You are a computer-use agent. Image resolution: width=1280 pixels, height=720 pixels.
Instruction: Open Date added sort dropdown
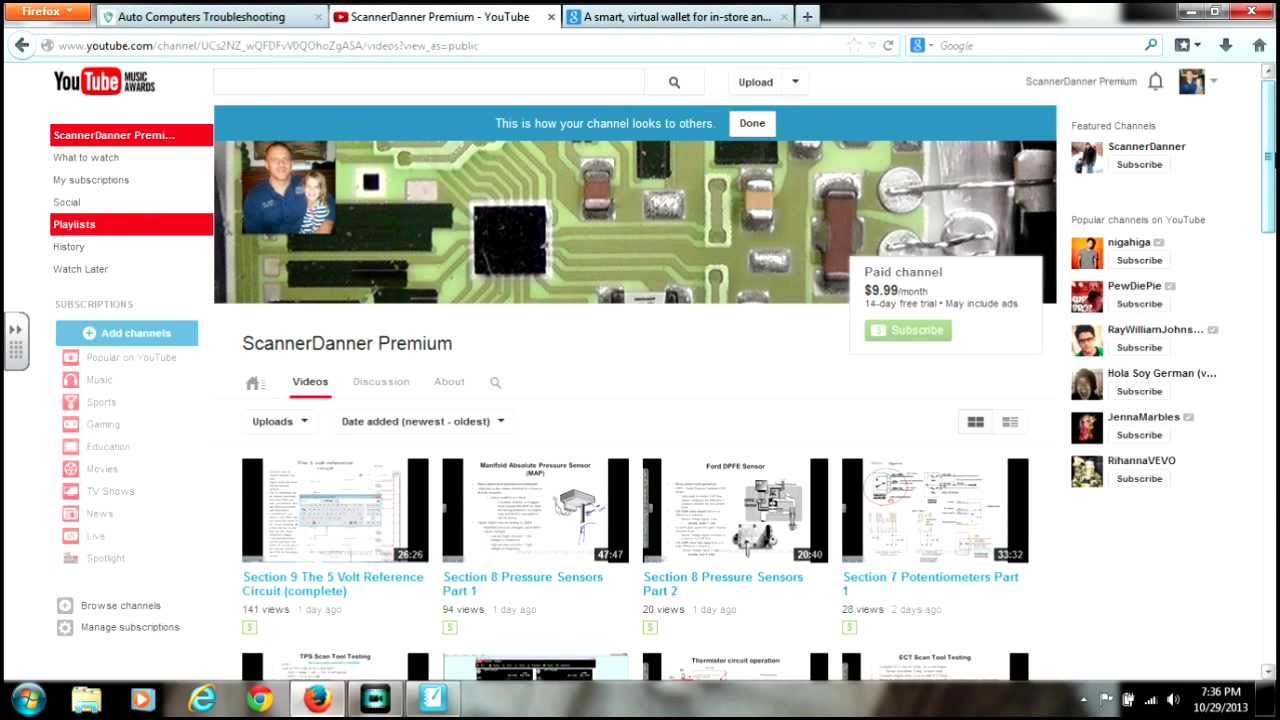[x=423, y=421]
